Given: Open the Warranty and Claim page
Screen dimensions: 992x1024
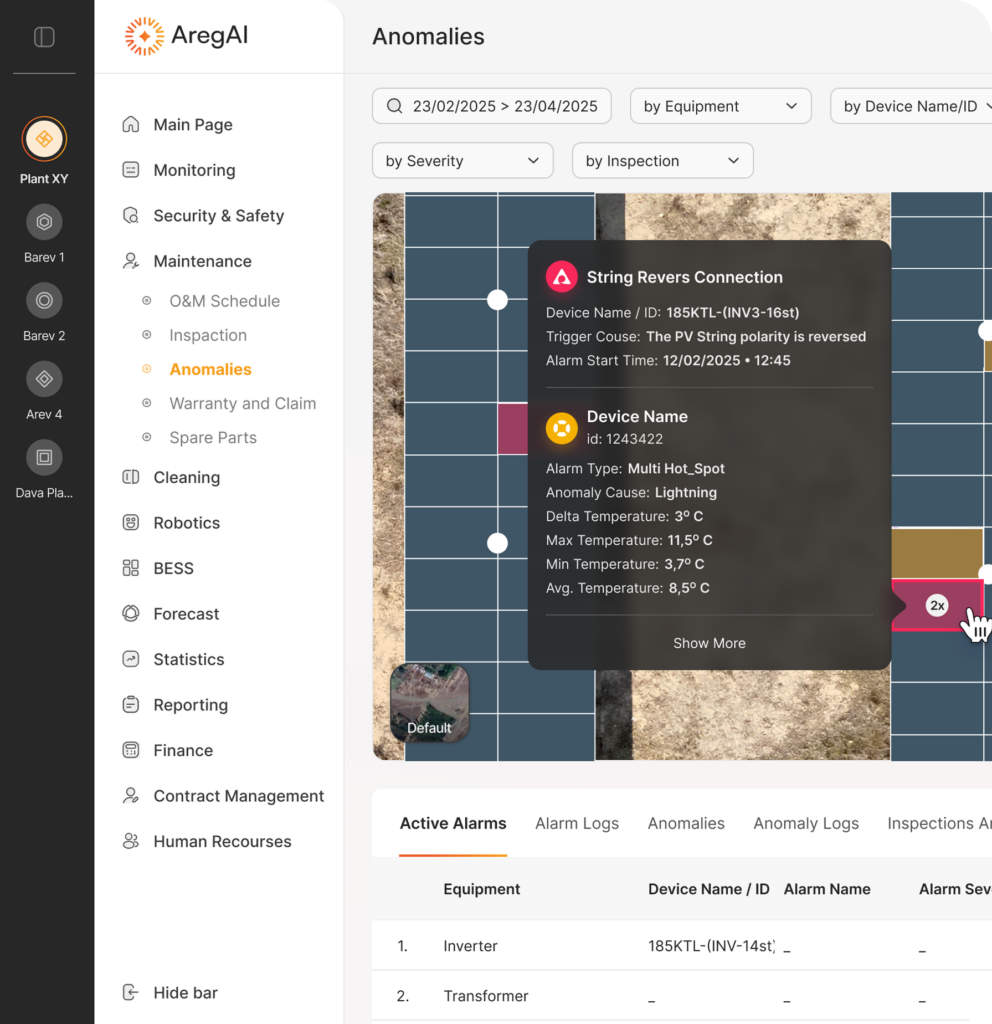Looking at the screenshot, I should (x=242, y=404).
